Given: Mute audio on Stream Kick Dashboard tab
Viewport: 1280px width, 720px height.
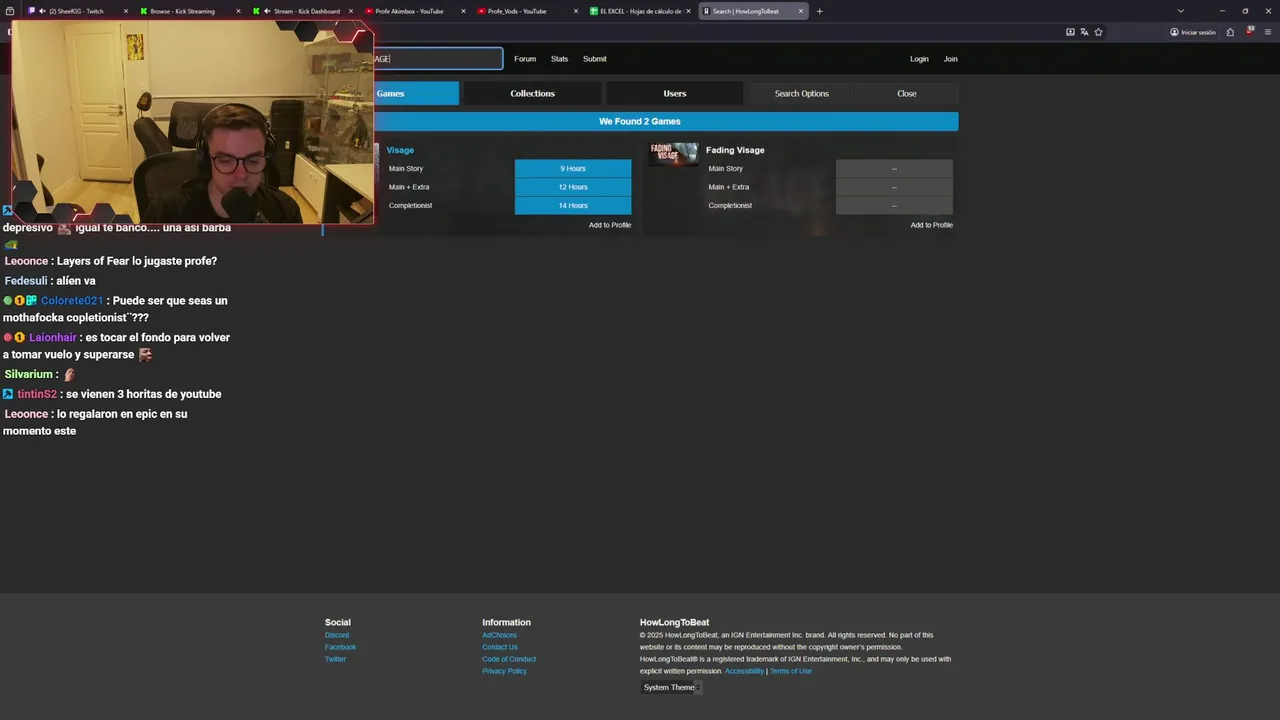Looking at the screenshot, I should coord(267,11).
